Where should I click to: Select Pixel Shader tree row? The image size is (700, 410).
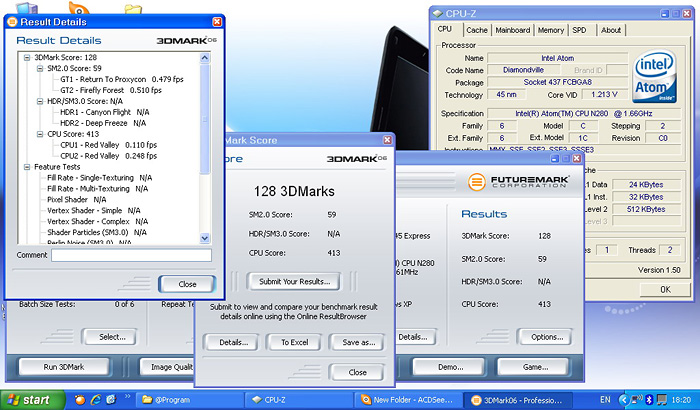click(76, 200)
